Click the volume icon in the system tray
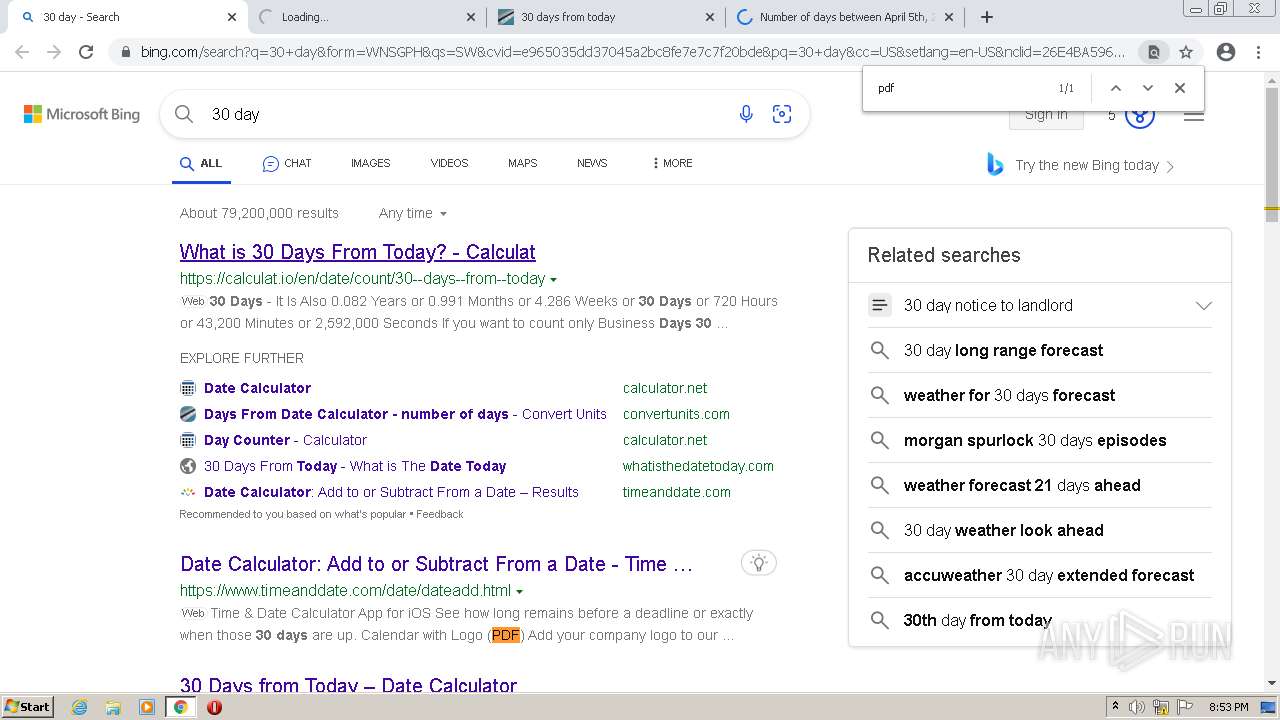 coord(1137,707)
